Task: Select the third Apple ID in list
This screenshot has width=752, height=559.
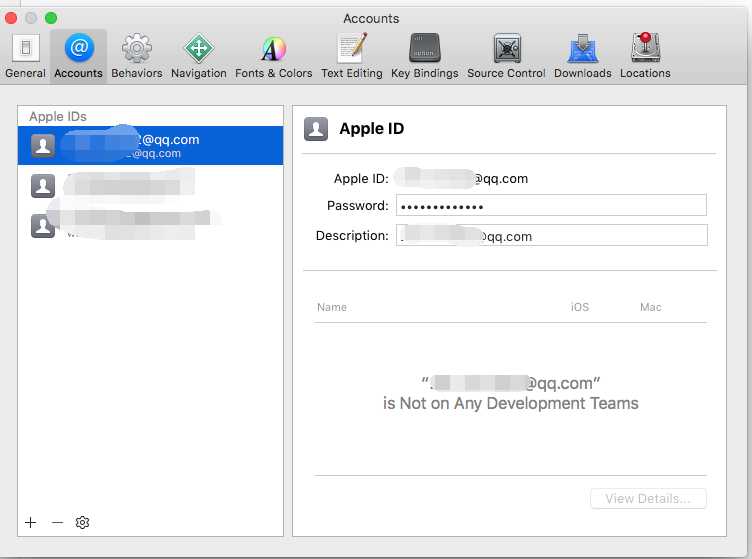Action: click(x=150, y=224)
